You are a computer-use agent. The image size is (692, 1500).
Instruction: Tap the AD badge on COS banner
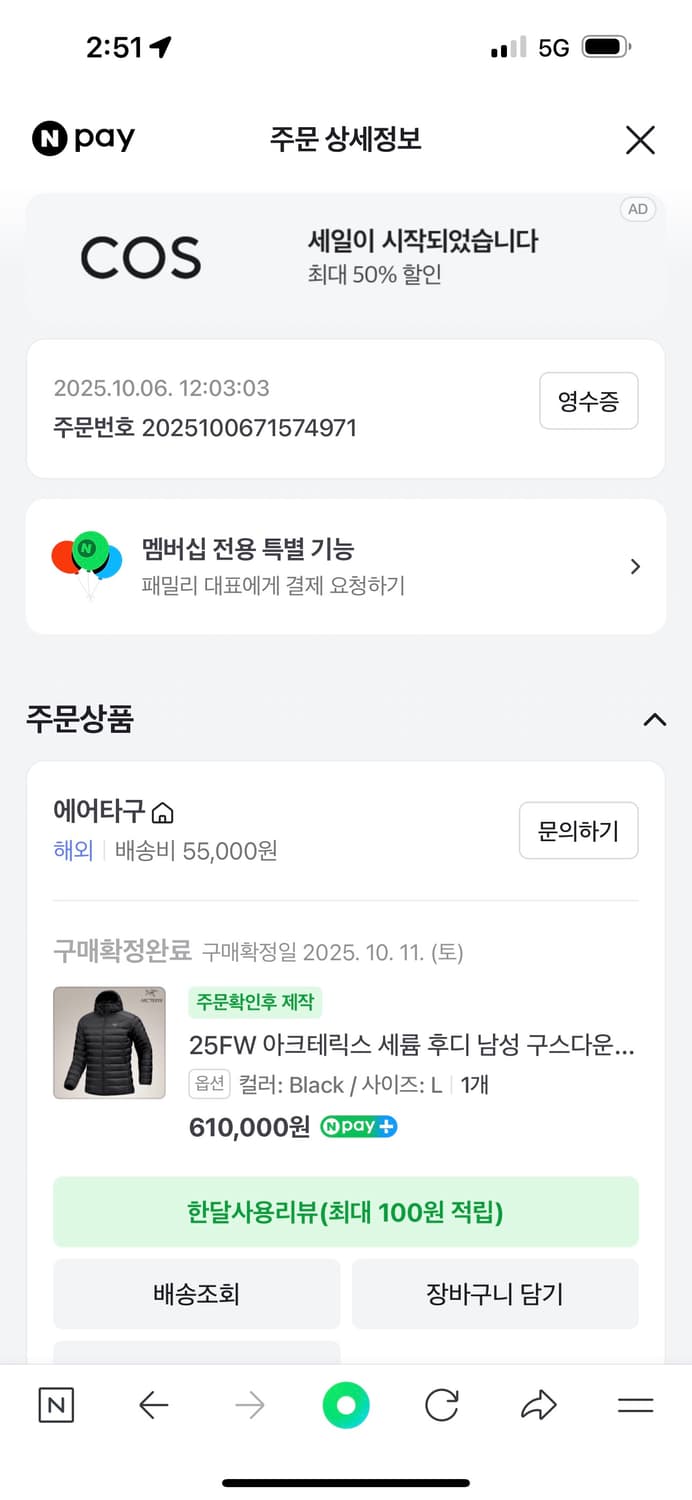pyautogui.click(x=638, y=209)
